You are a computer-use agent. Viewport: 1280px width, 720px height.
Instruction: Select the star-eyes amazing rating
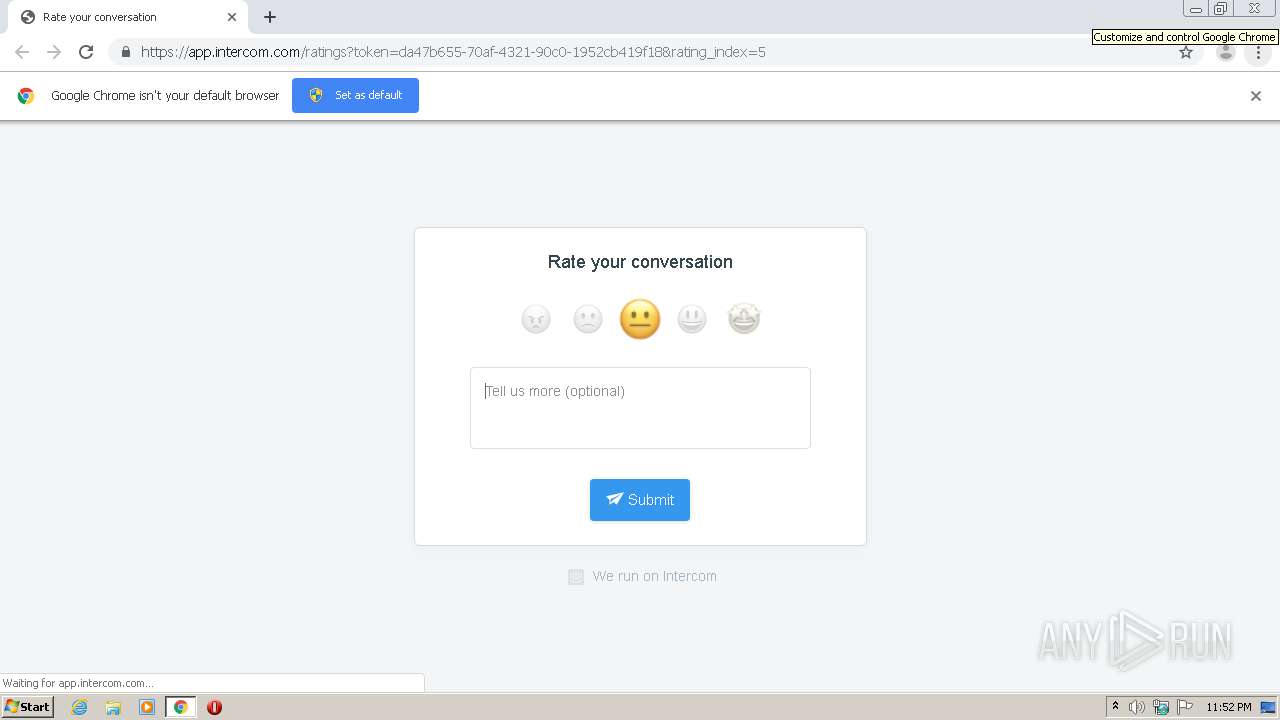point(744,319)
